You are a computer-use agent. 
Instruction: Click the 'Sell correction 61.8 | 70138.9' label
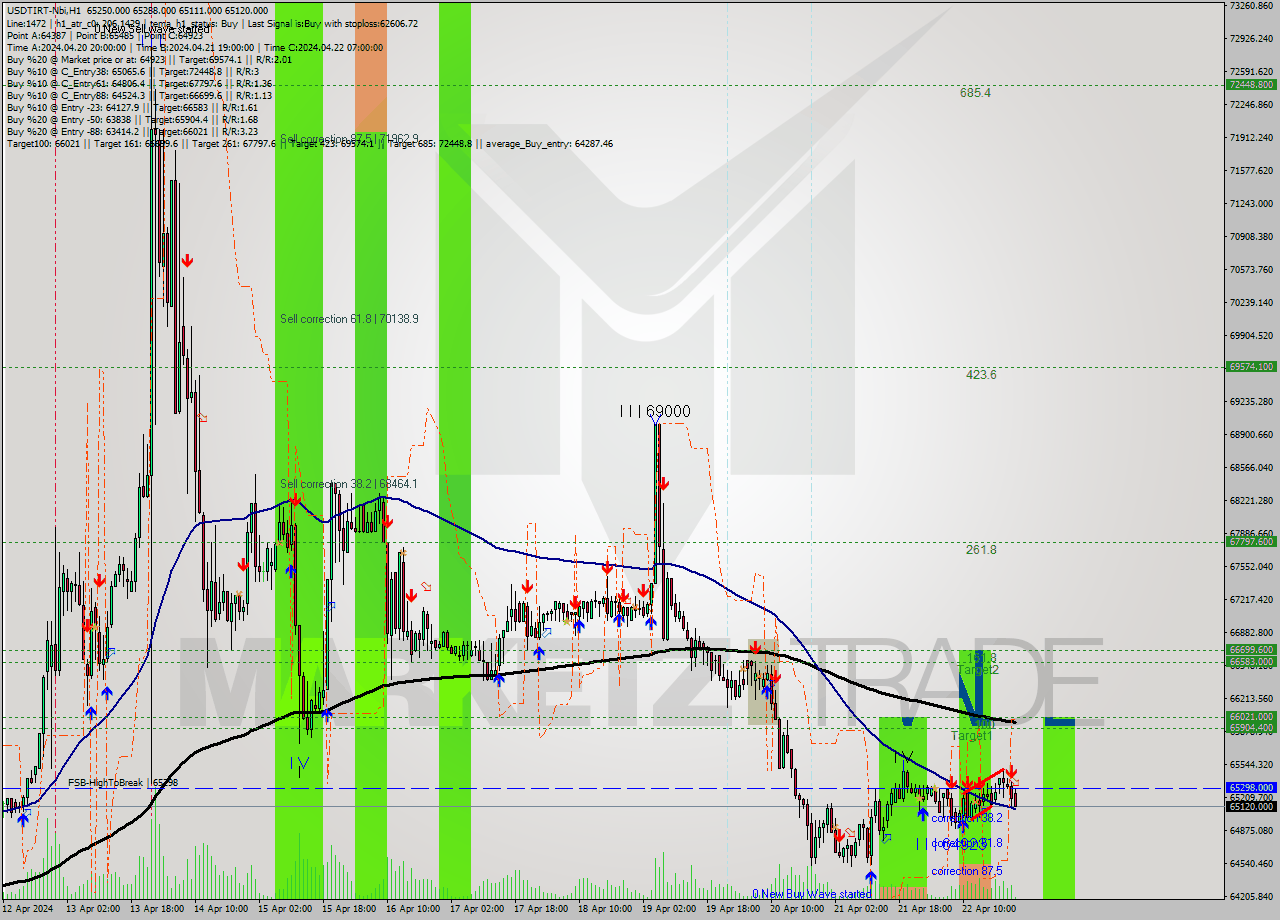click(x=349, y=319)
